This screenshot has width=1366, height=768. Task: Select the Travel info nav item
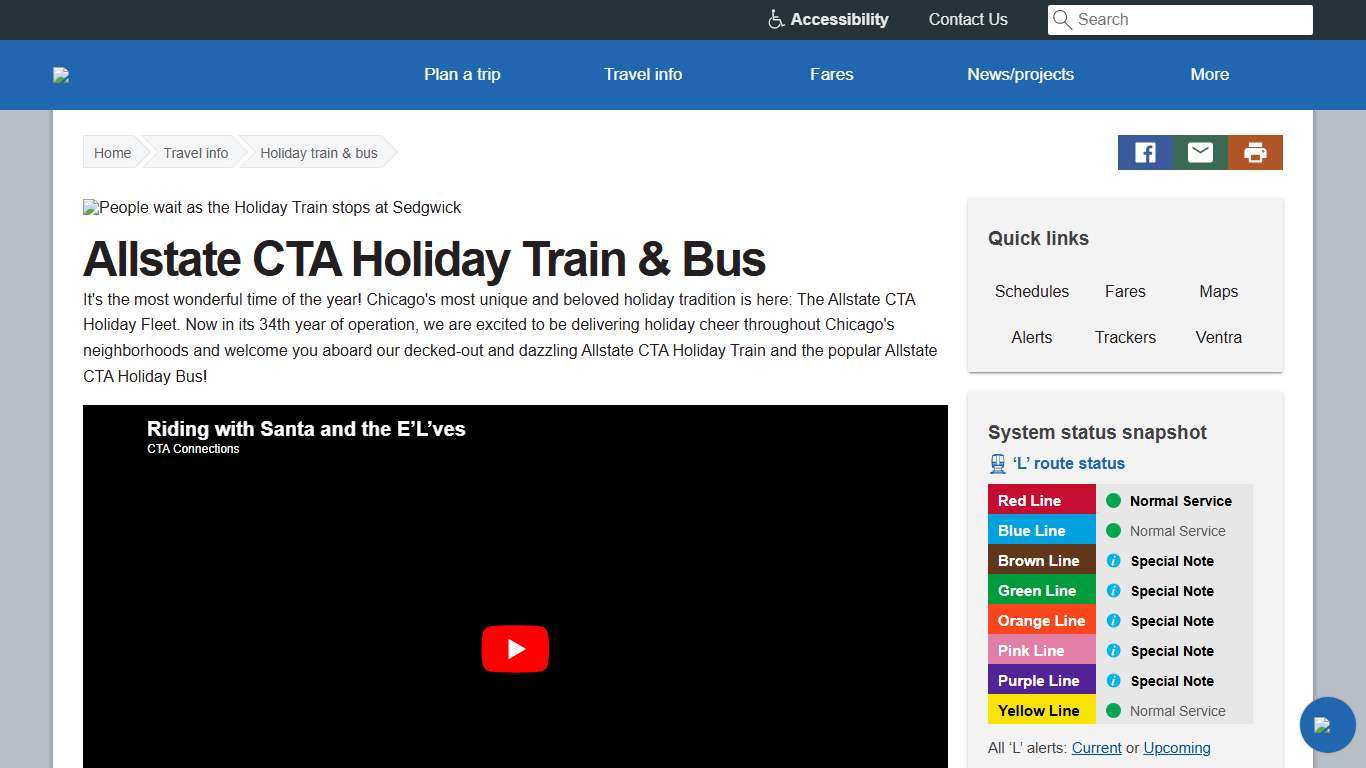(643, 74)
